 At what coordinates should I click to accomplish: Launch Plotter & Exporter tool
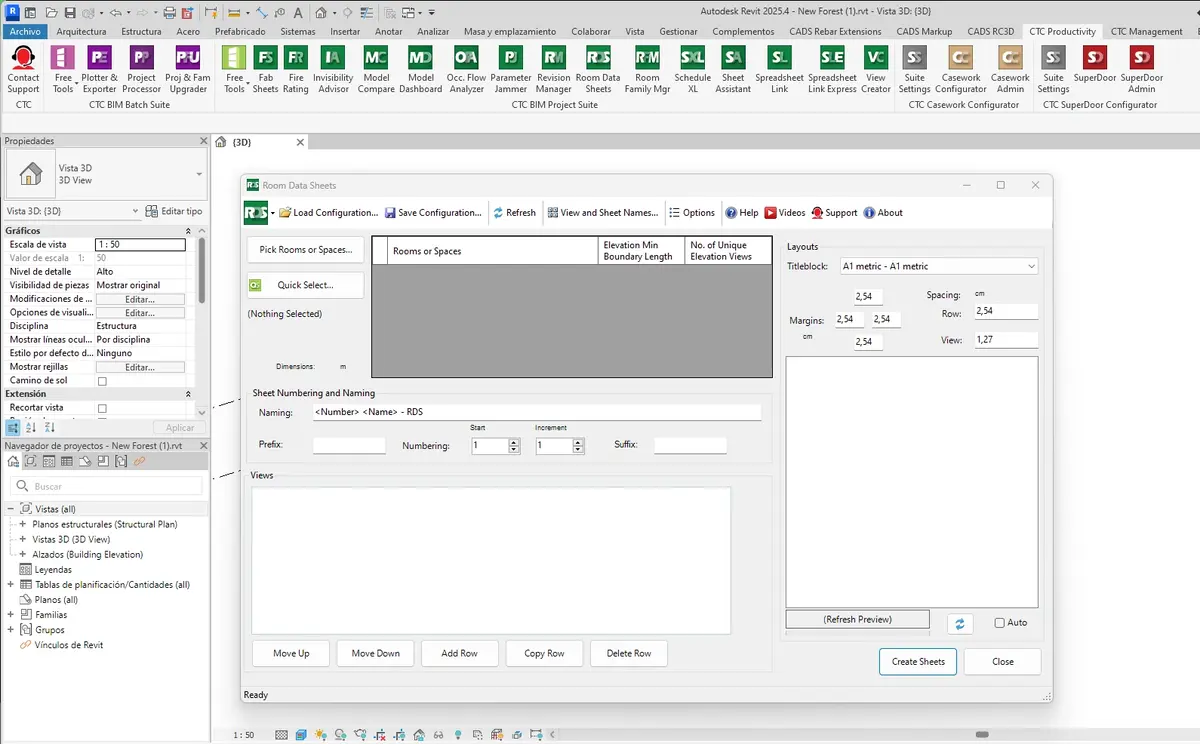click(x=99, y=70)
